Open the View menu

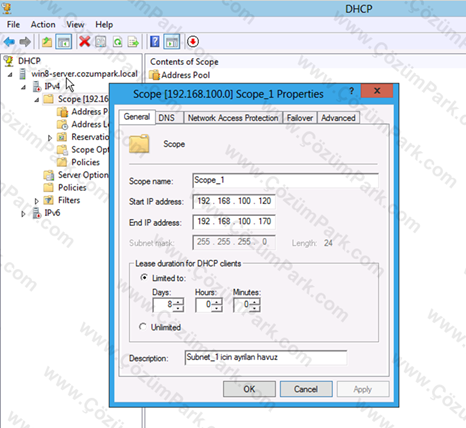pyautogui.click(x=75, y=25)
